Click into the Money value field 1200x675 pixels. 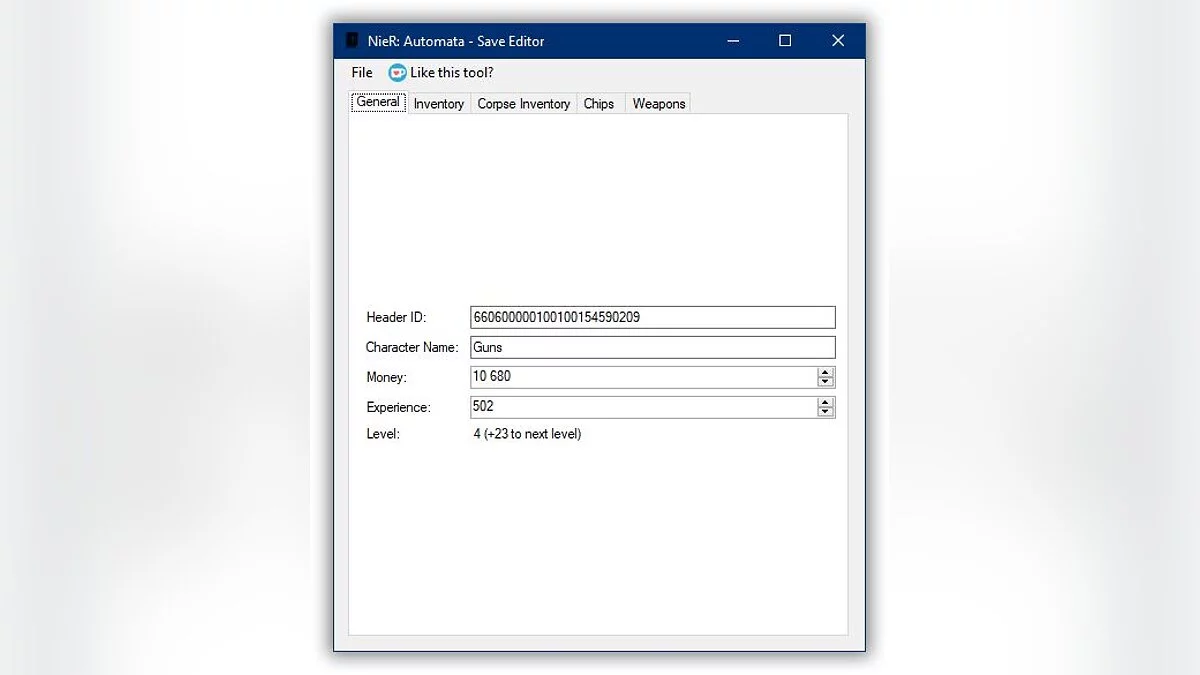point(643,377)
